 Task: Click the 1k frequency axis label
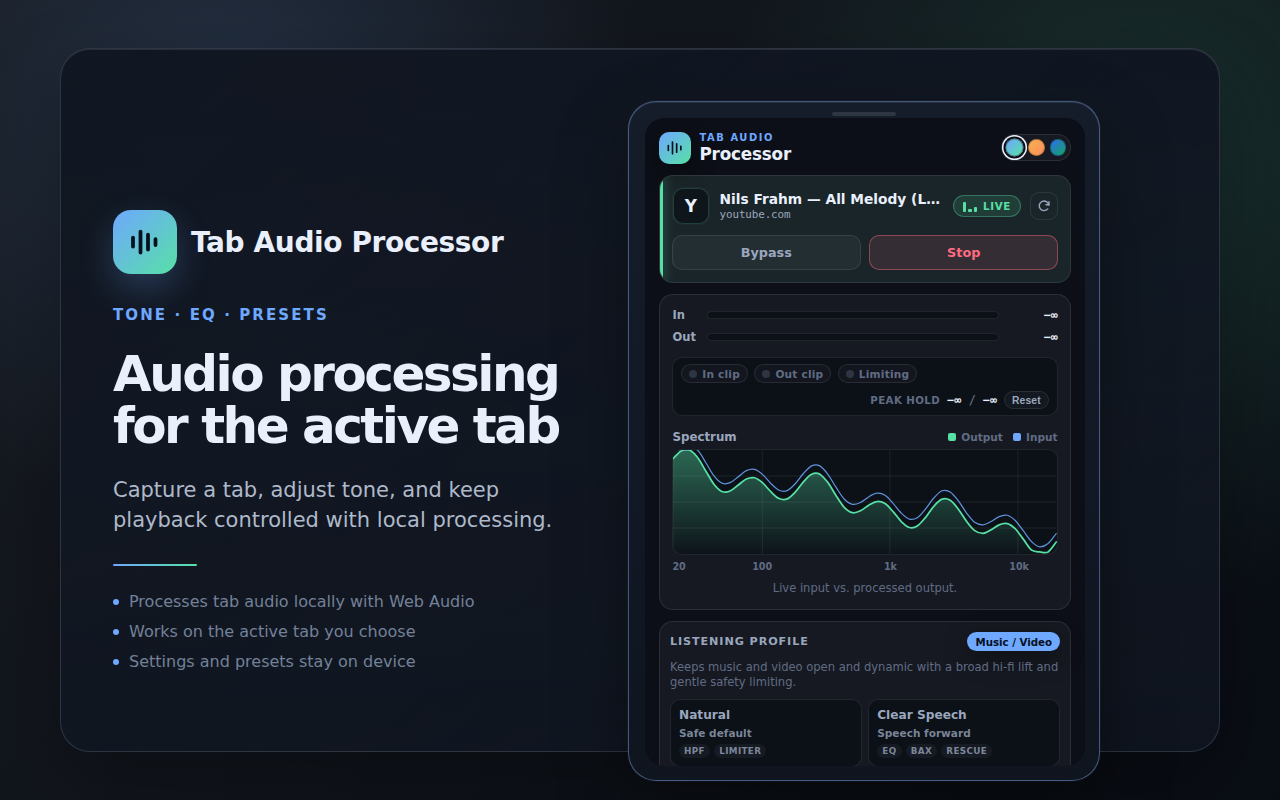890,567
